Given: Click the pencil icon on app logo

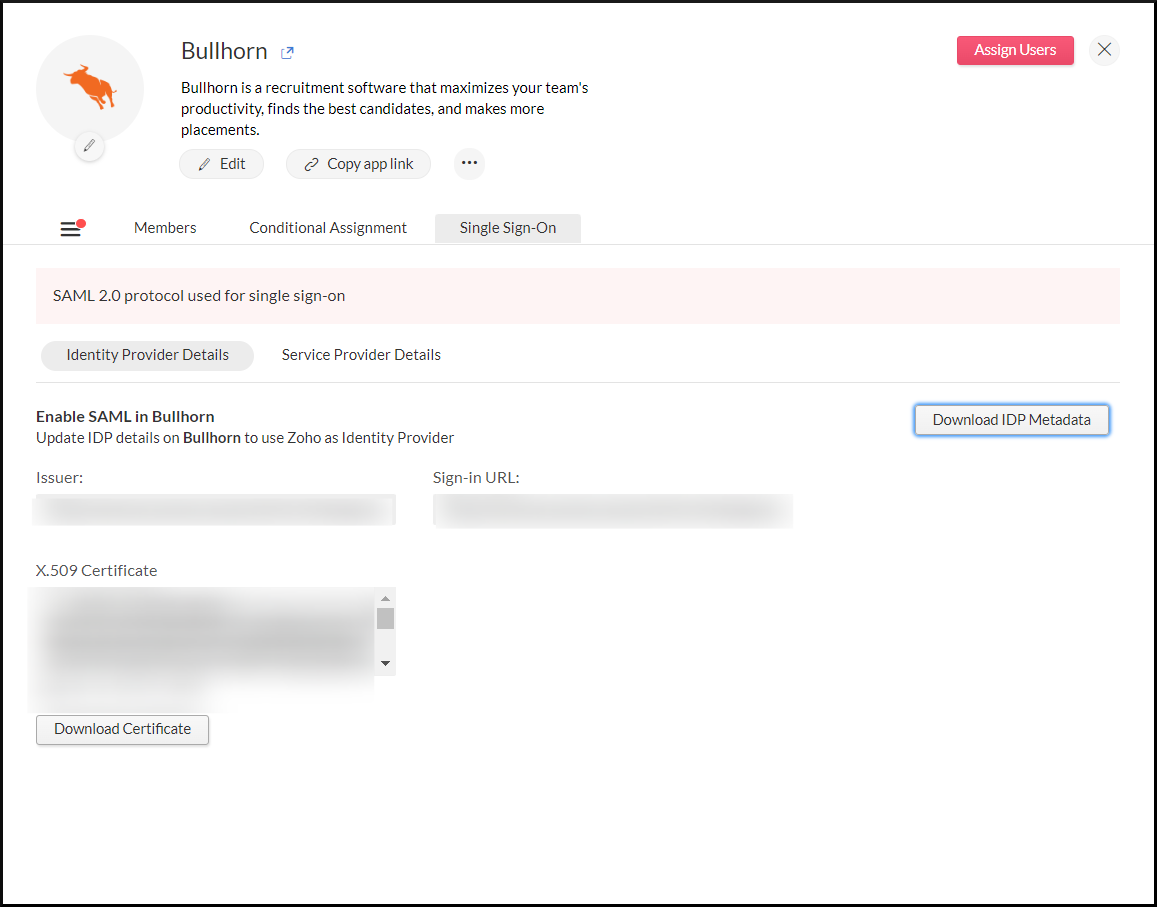Looking at the screenshot, I should pos(89,145).
